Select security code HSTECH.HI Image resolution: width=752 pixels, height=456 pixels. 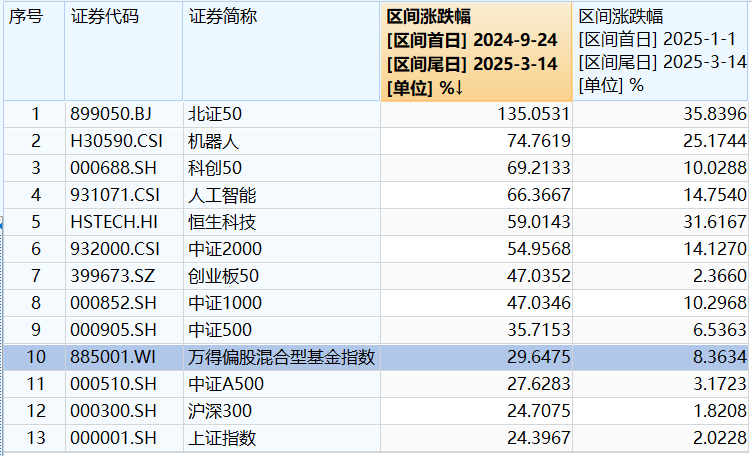pyautogui.click(x=114, y=222)
